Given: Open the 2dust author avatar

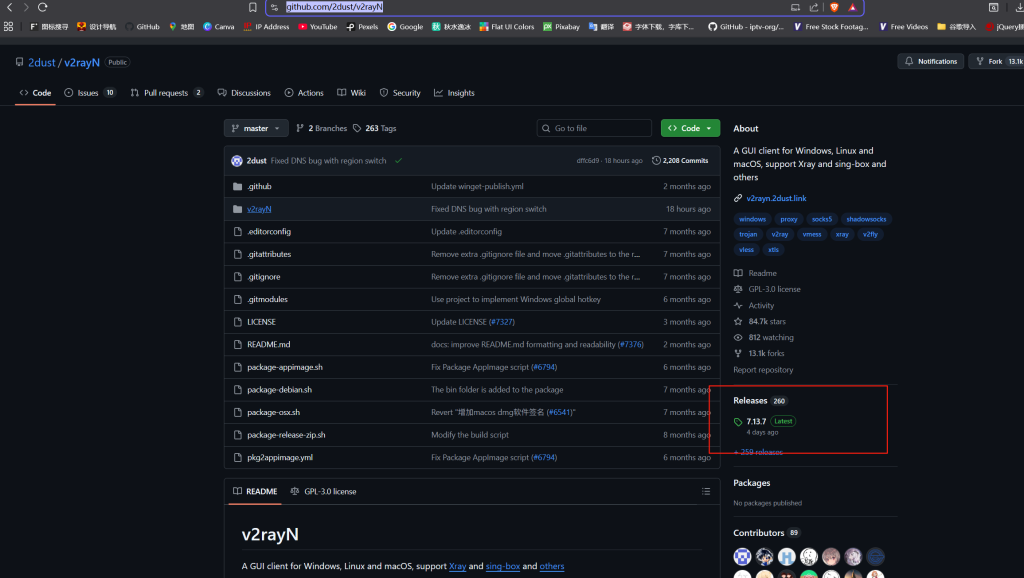Looking at the screenshot, I should click(x=237, y=160).
